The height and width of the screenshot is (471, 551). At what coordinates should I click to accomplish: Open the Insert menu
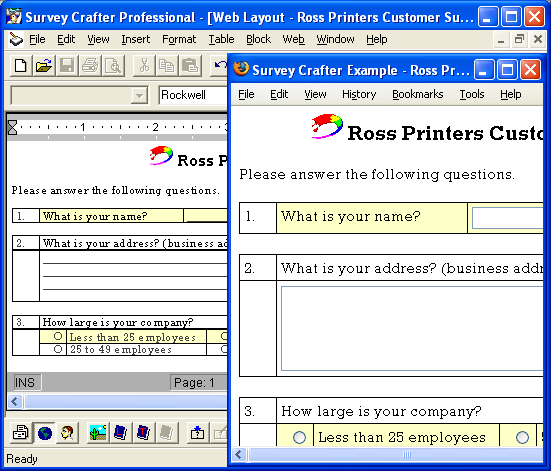coord(136,39)
